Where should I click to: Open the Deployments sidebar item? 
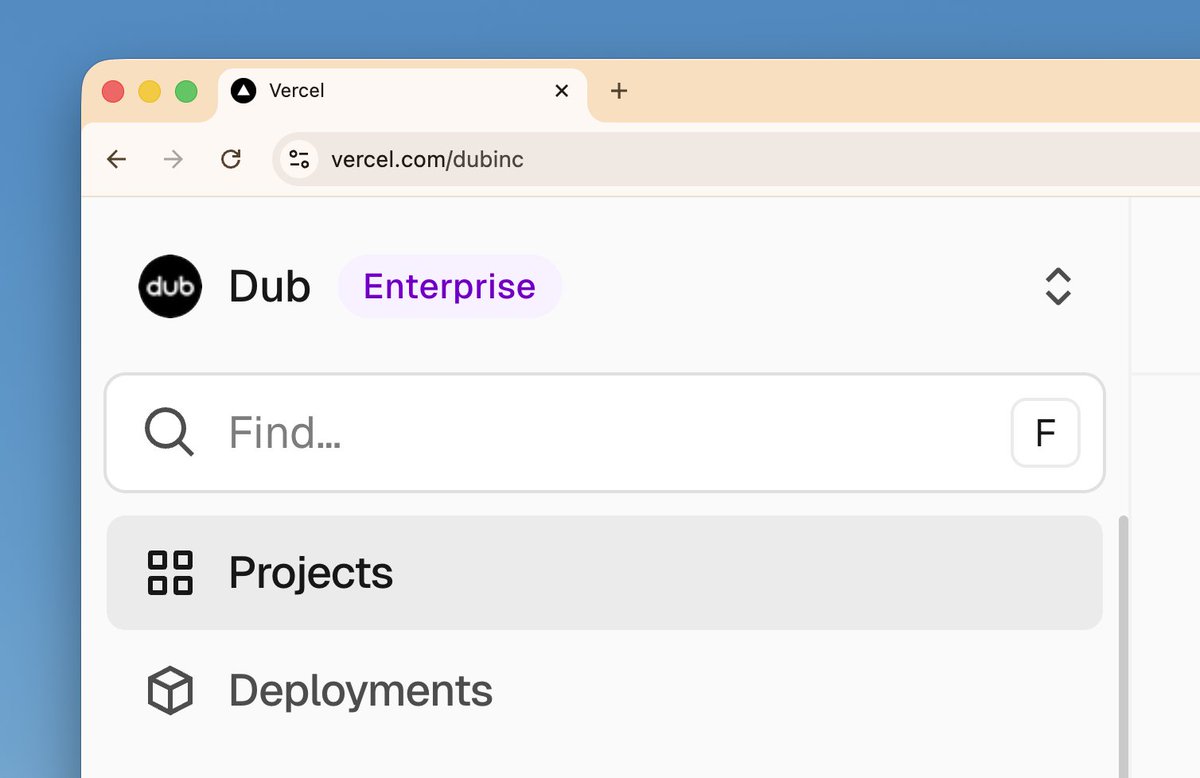(x=605, y=691)
